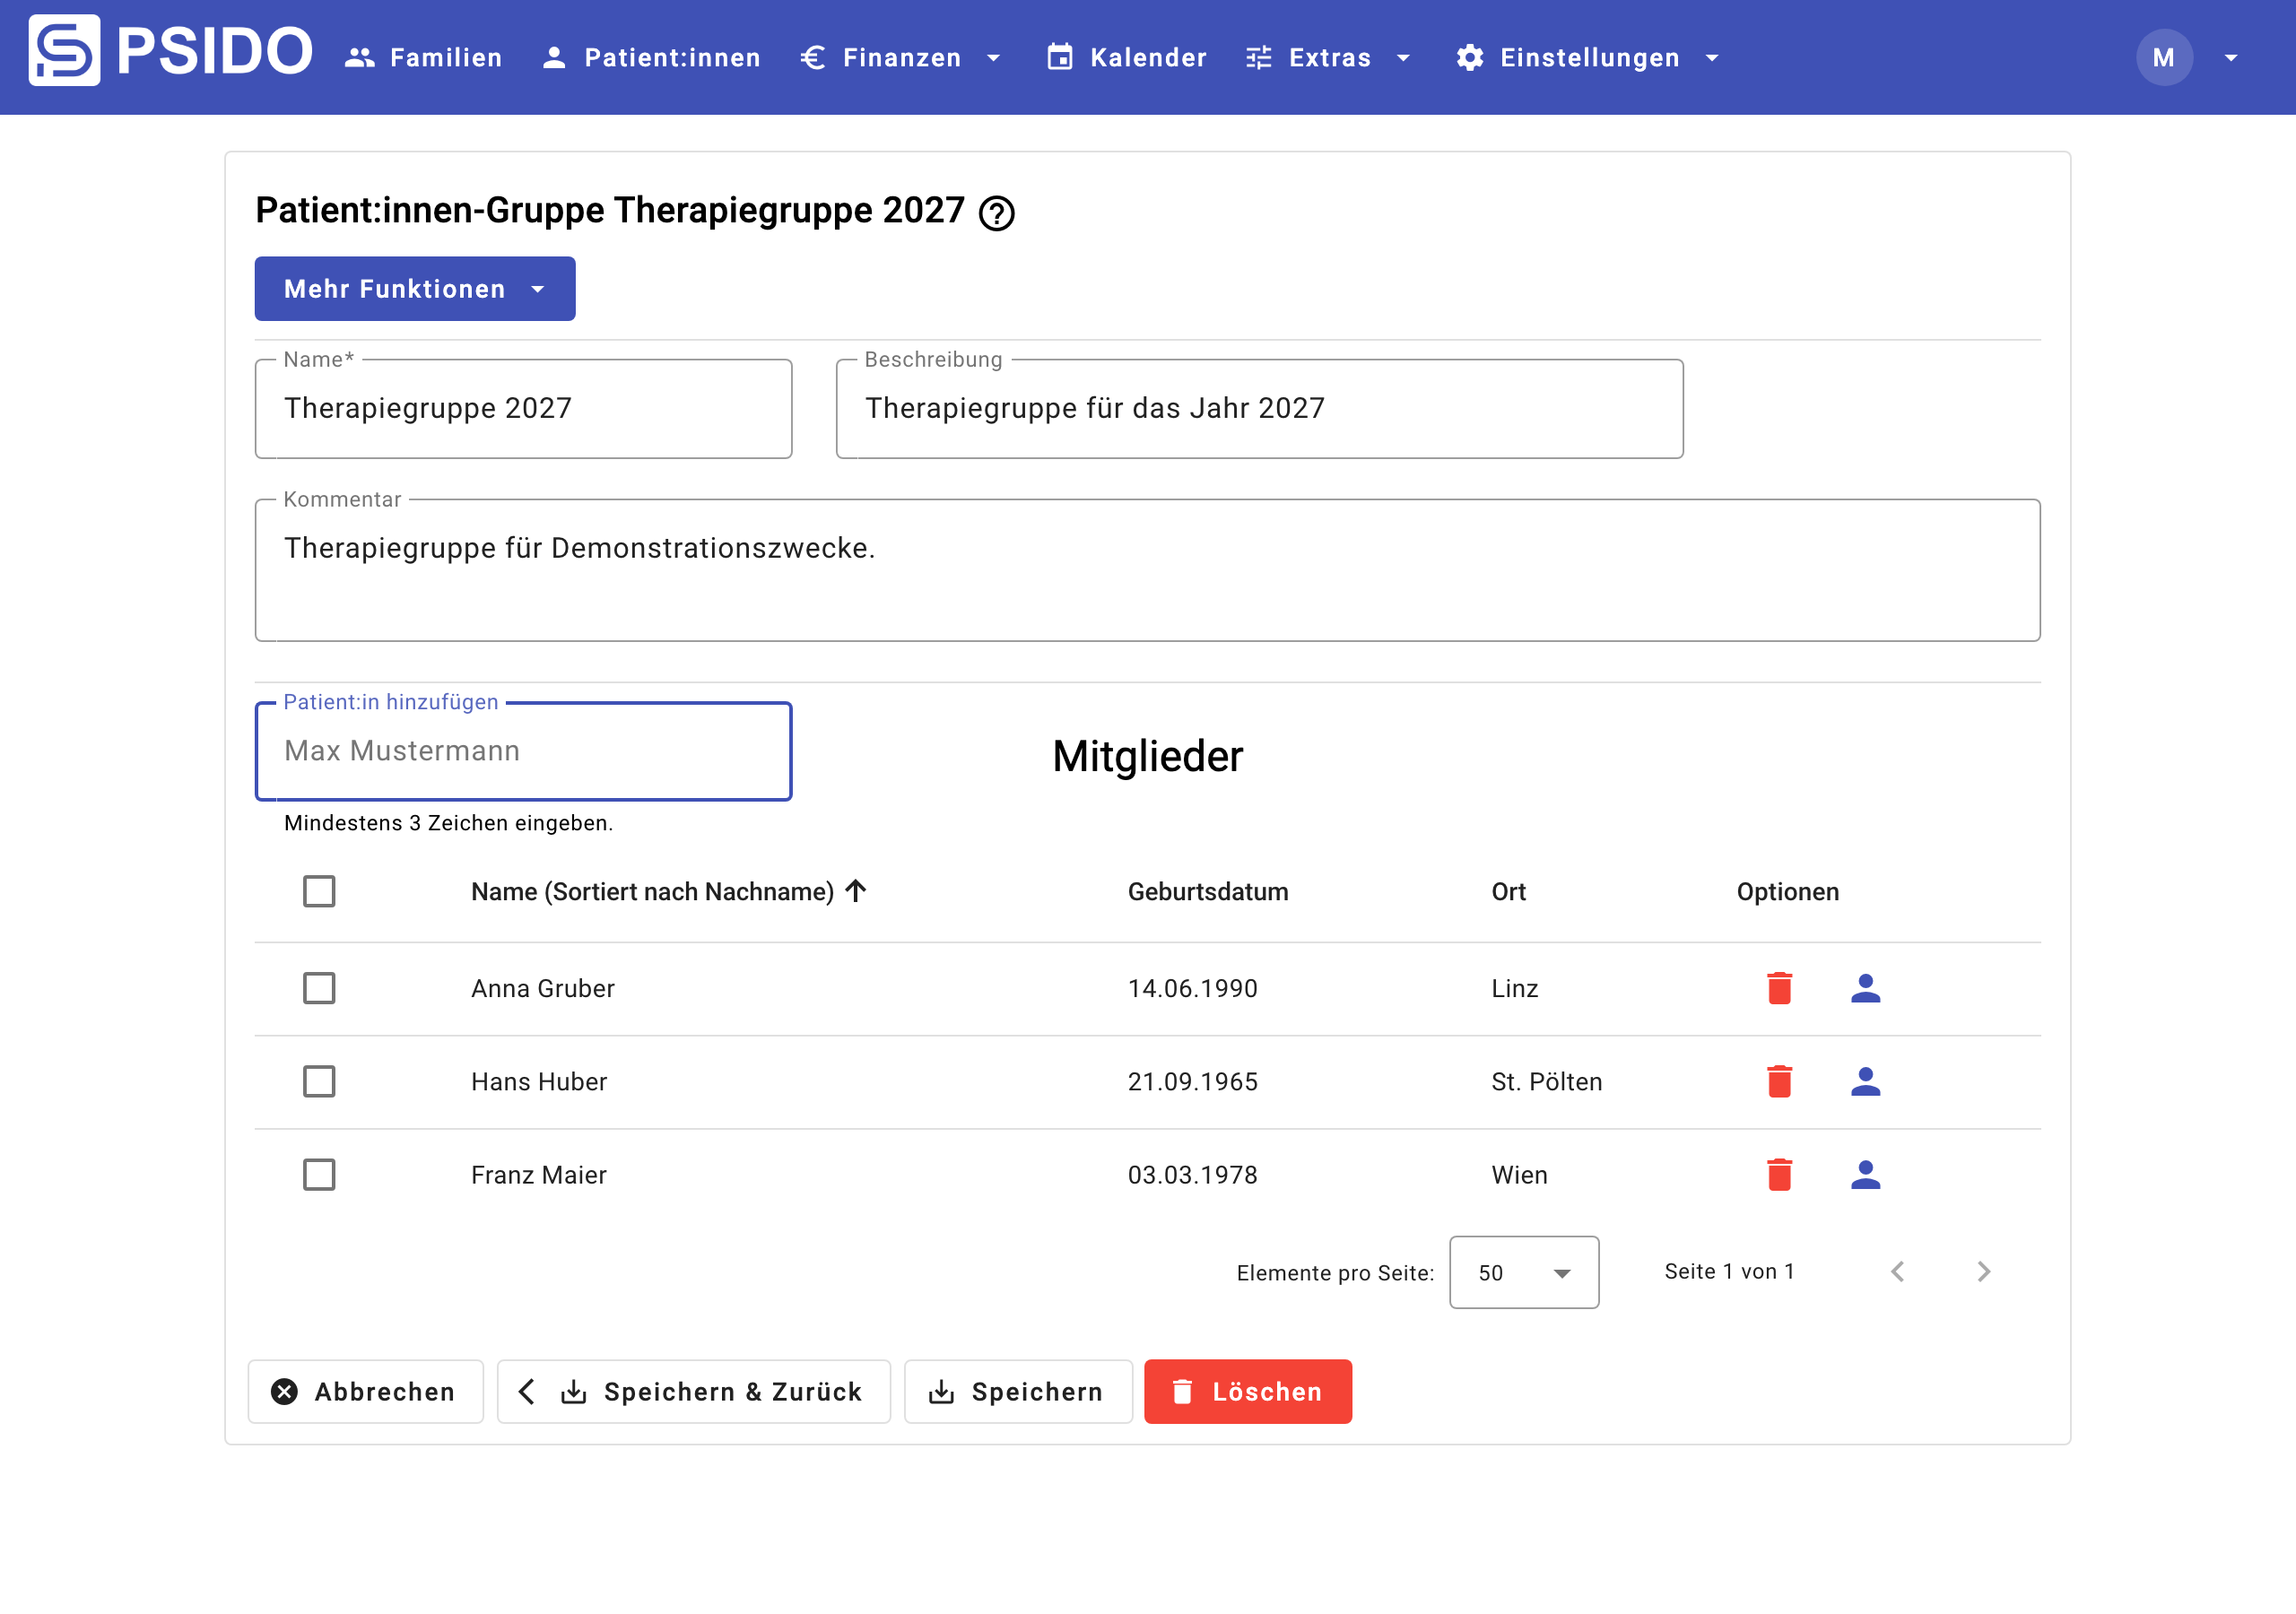
Task: Click the PSIDO logo
Action: 171,50
